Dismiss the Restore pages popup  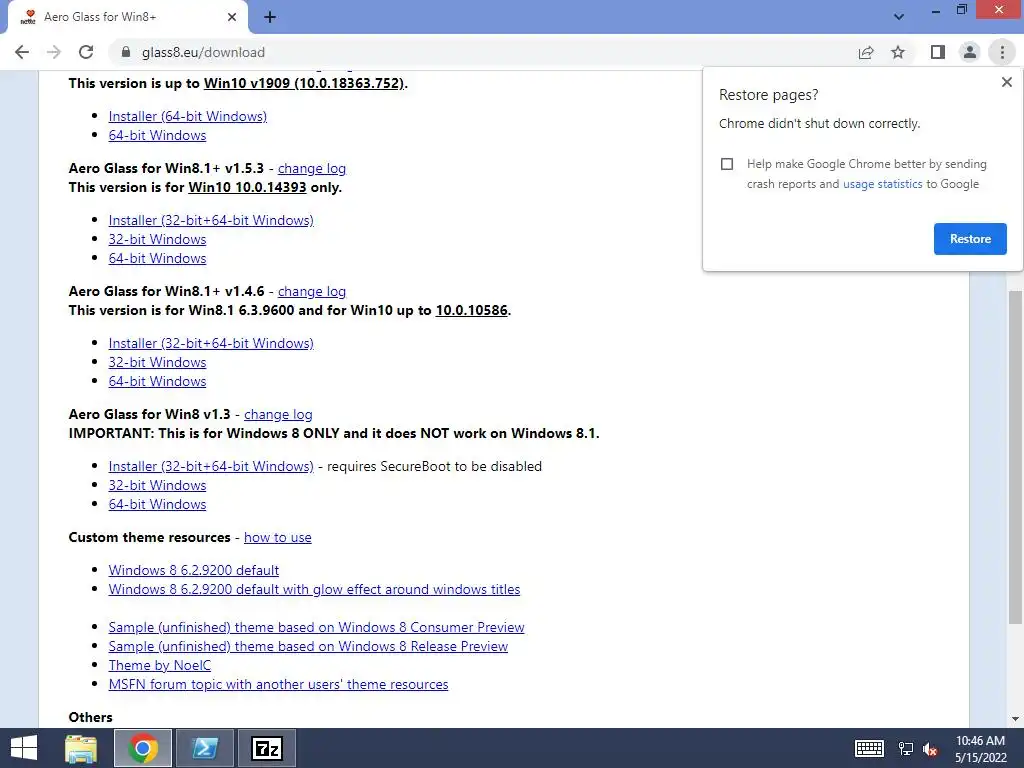click(x=1006, y=82)
